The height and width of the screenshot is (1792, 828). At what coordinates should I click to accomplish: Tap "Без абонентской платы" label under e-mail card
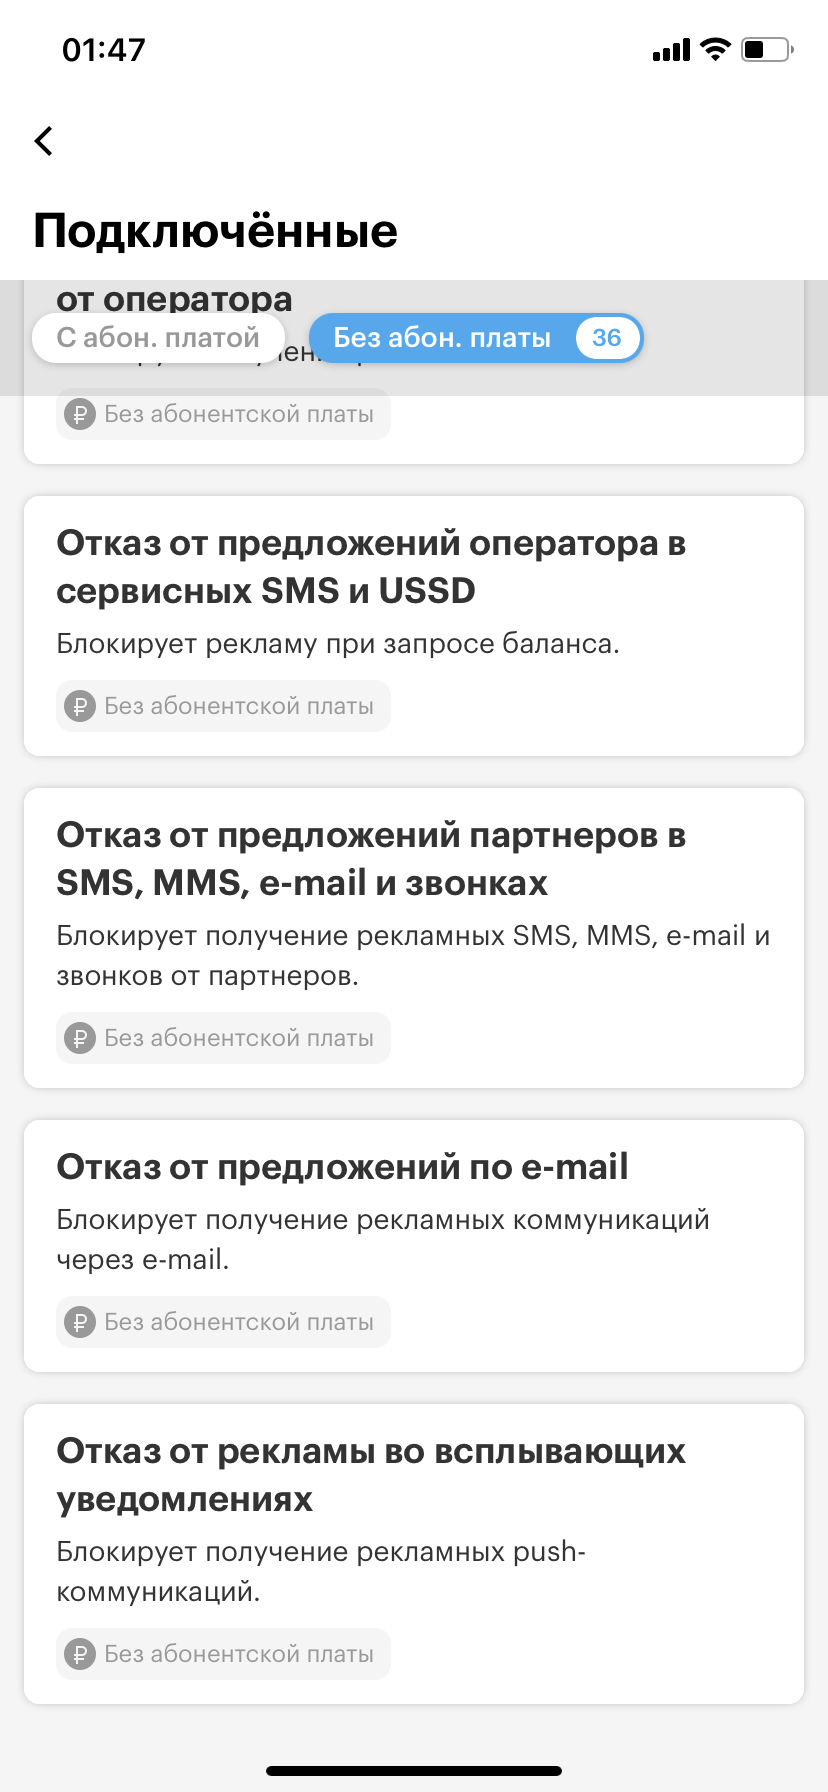[239, 1322]
